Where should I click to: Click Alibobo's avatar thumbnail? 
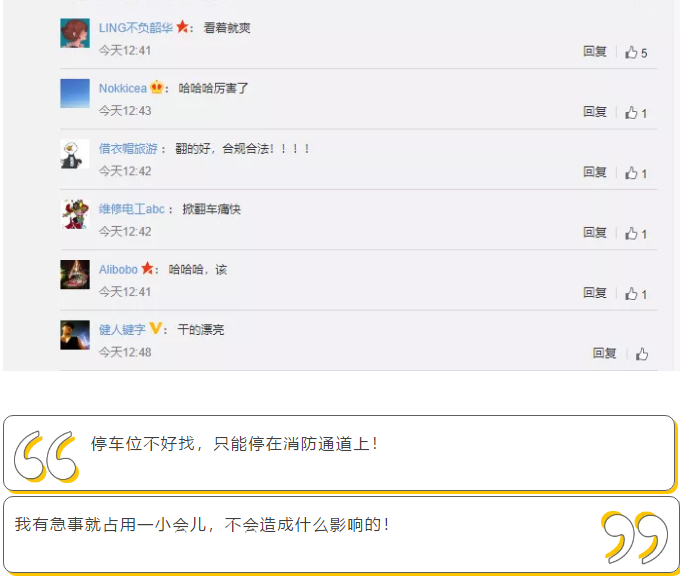tap(75, 275)
